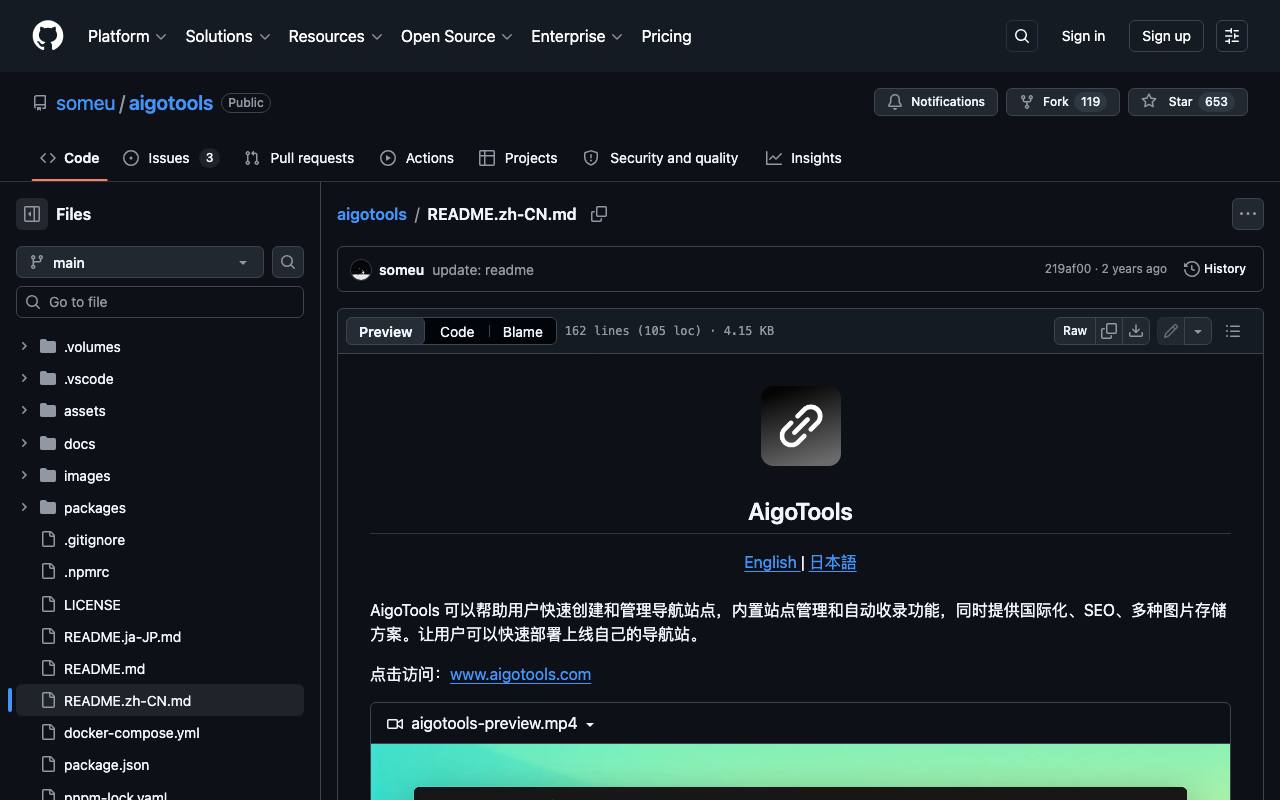The height and width of the screenshot is (800, 1280).
Task: Open the aigotools repository name link
Action: [171, 103]
